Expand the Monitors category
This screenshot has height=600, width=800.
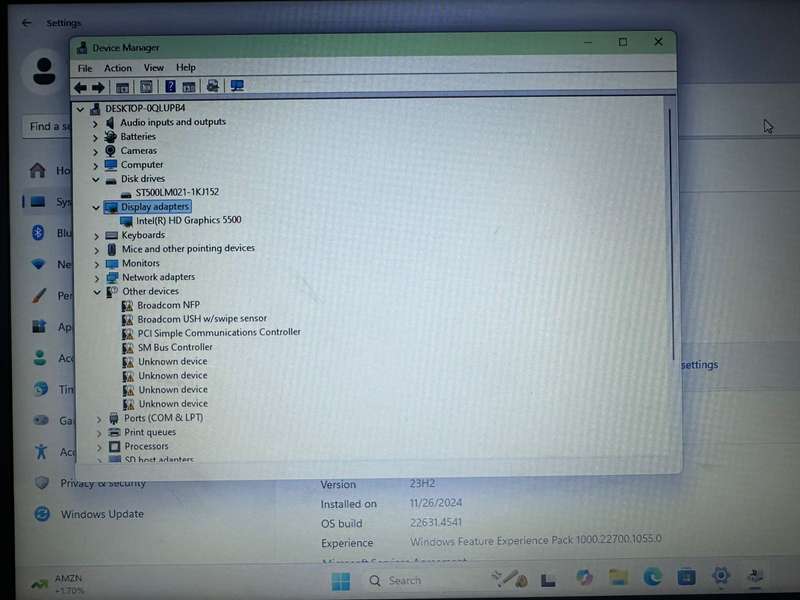pyautogui.click(x=96, y=264)
